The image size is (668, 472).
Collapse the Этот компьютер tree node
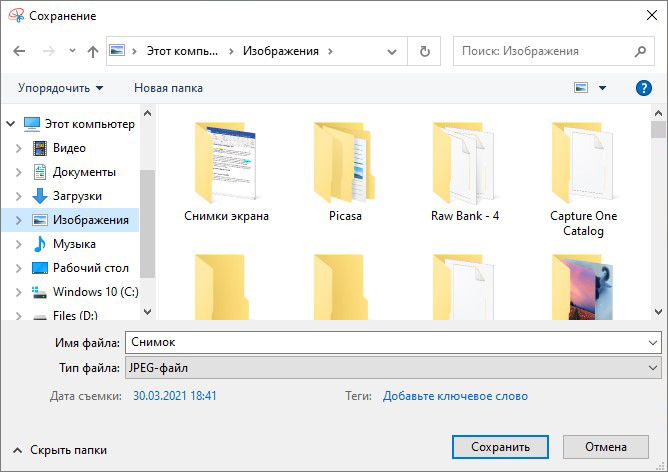tap(11, 124)
